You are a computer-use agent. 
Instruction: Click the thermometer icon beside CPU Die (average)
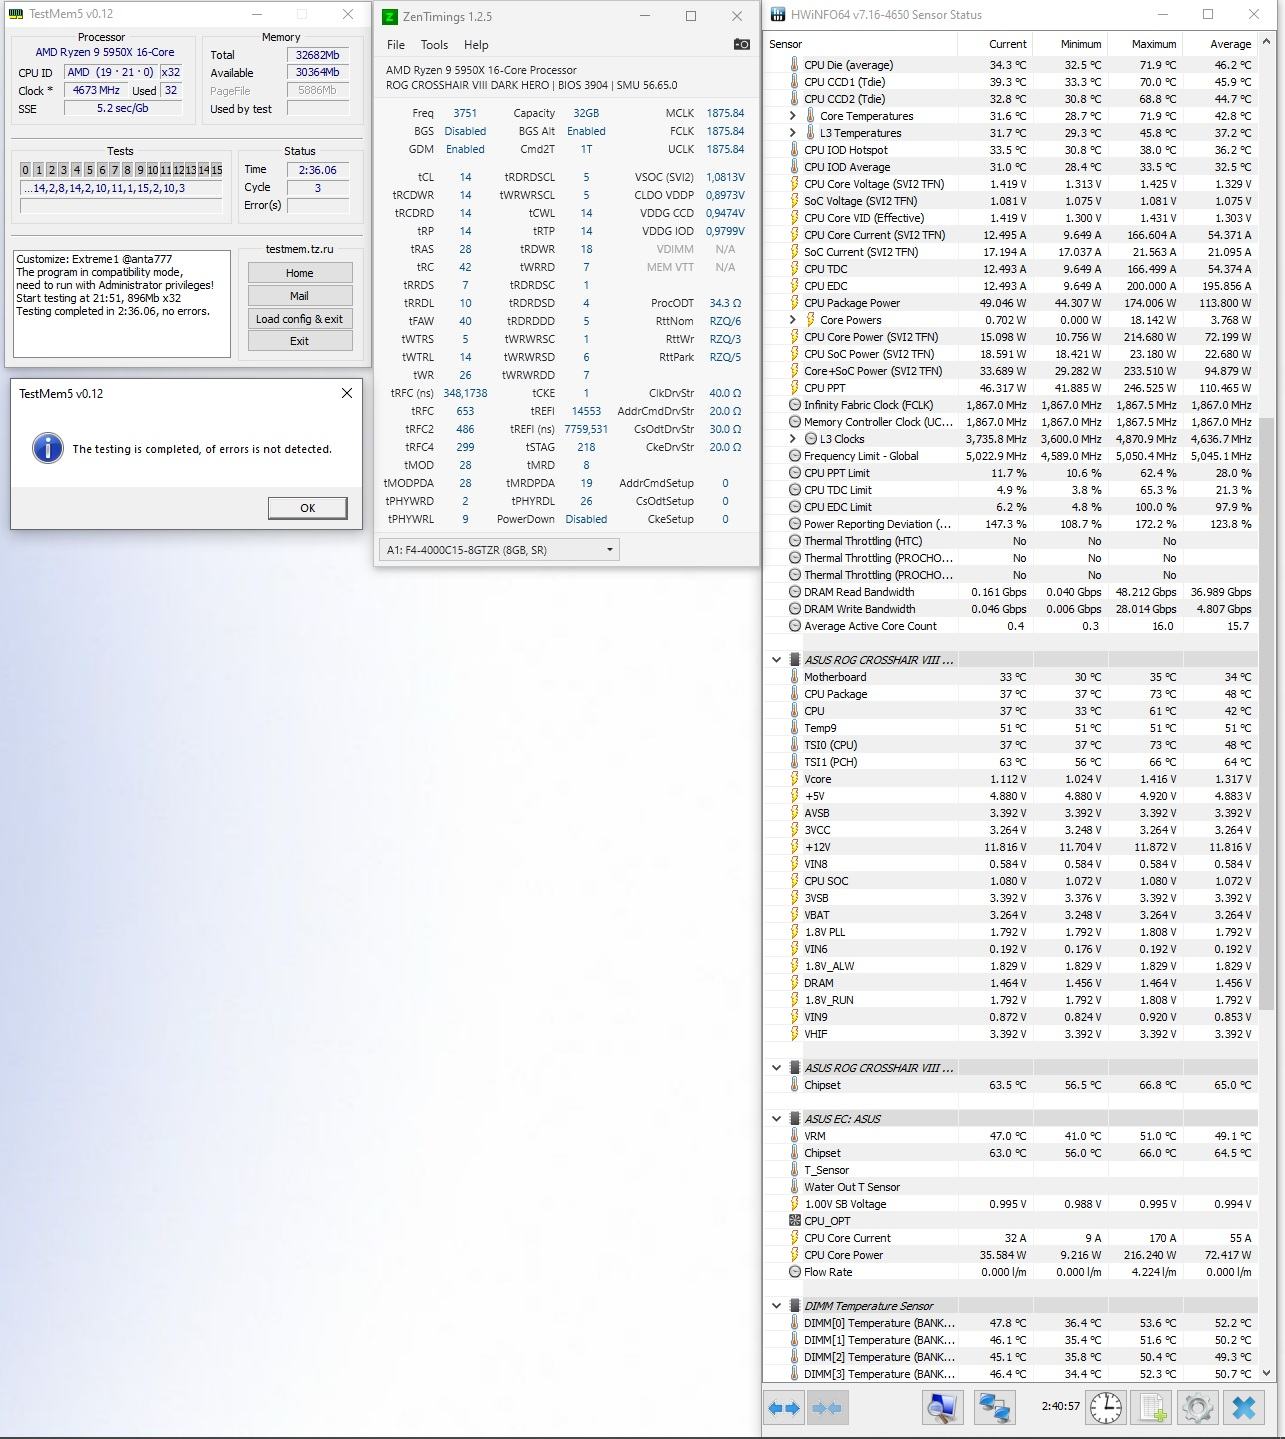coord(794,65)
